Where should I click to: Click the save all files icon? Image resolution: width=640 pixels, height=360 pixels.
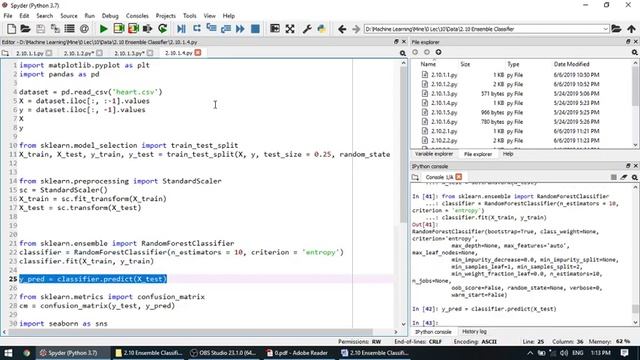click(55, 29)
